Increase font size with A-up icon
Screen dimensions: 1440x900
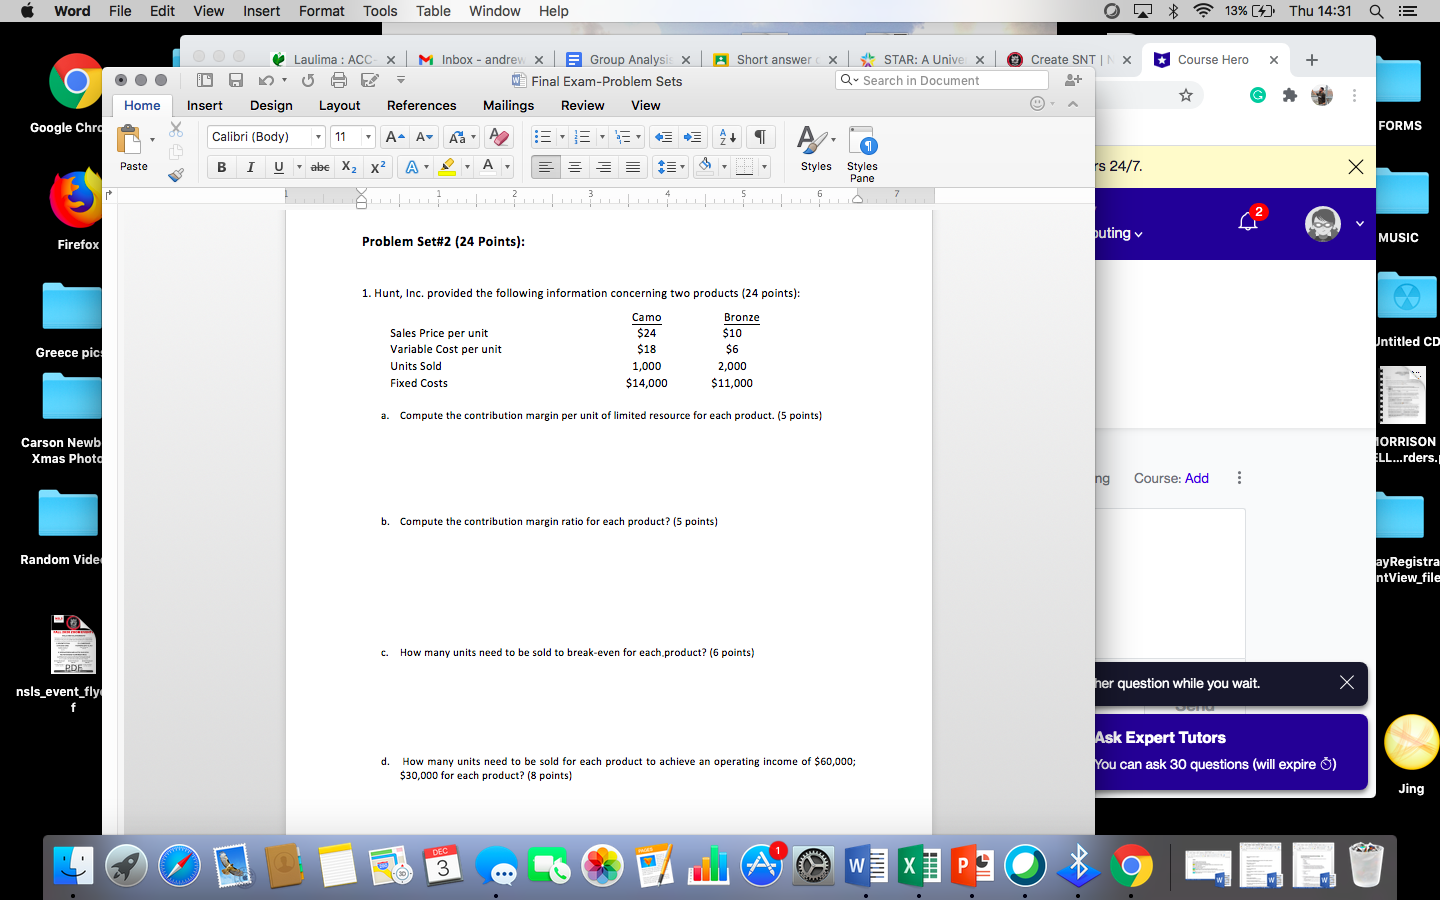pos(395,137)
